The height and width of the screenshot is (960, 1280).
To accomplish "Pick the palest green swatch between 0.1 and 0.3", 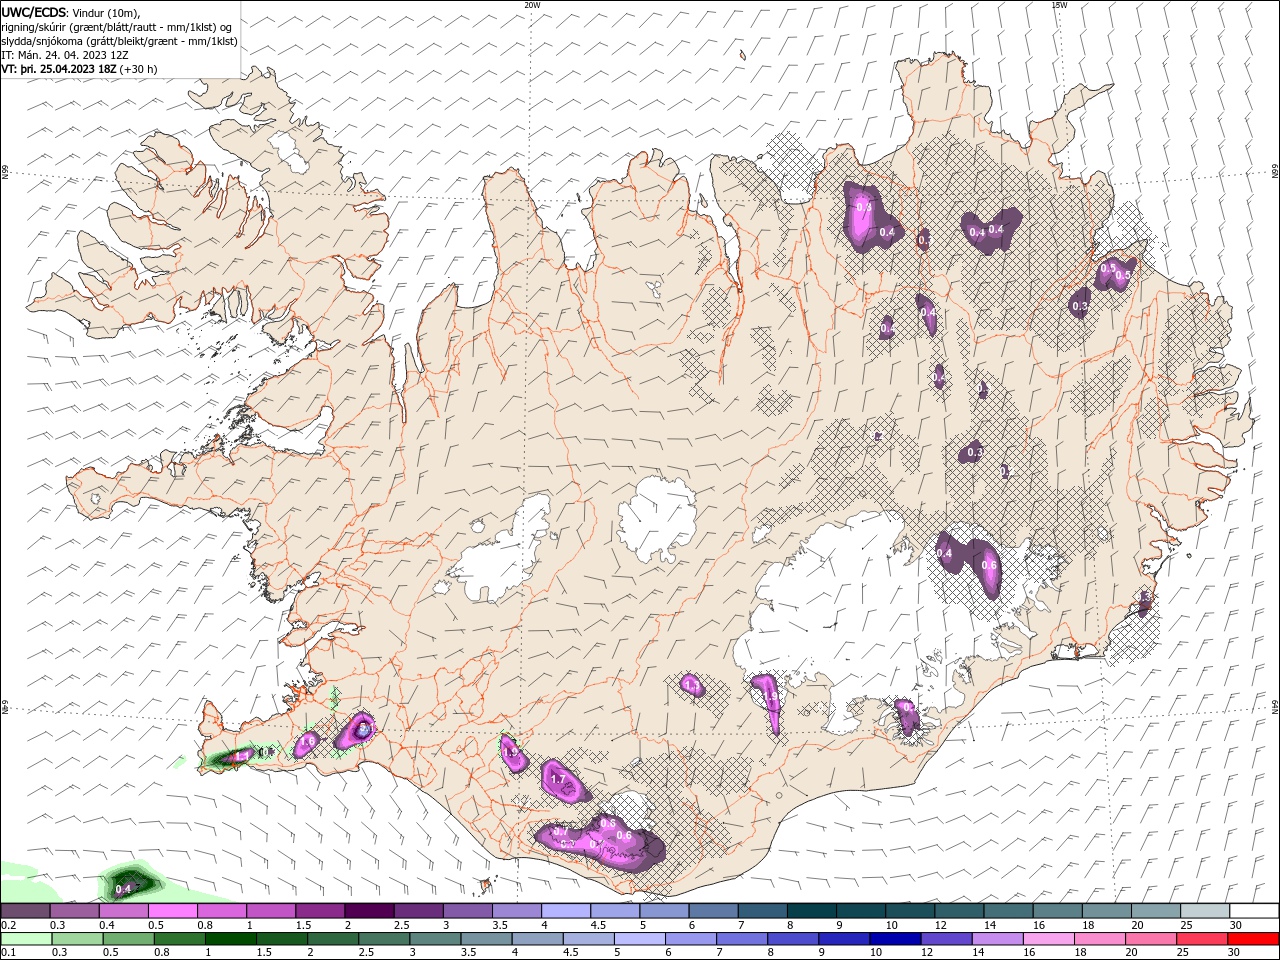I will point(26,939).
